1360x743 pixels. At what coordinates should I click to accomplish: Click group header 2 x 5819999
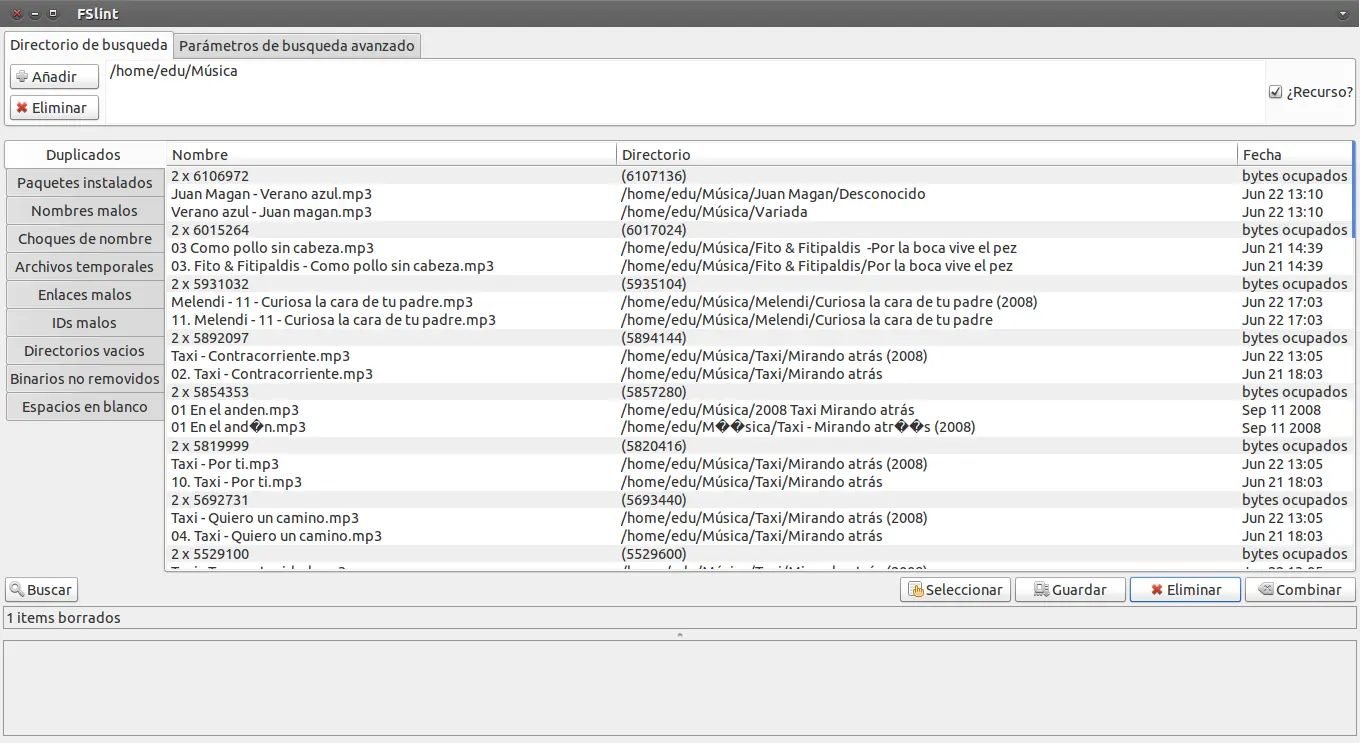[x=759, y=446]
